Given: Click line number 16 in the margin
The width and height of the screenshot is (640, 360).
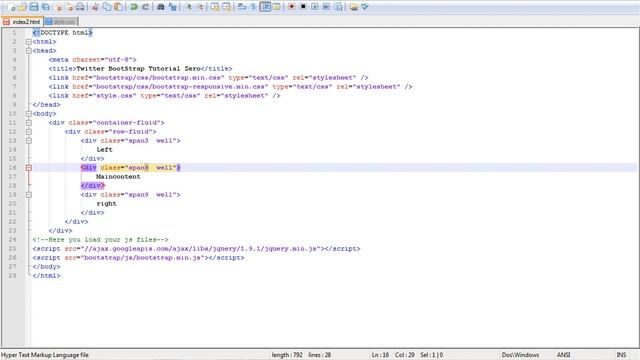Looking at the screenshot, I should pyautogui.click(x=12, y=167).
